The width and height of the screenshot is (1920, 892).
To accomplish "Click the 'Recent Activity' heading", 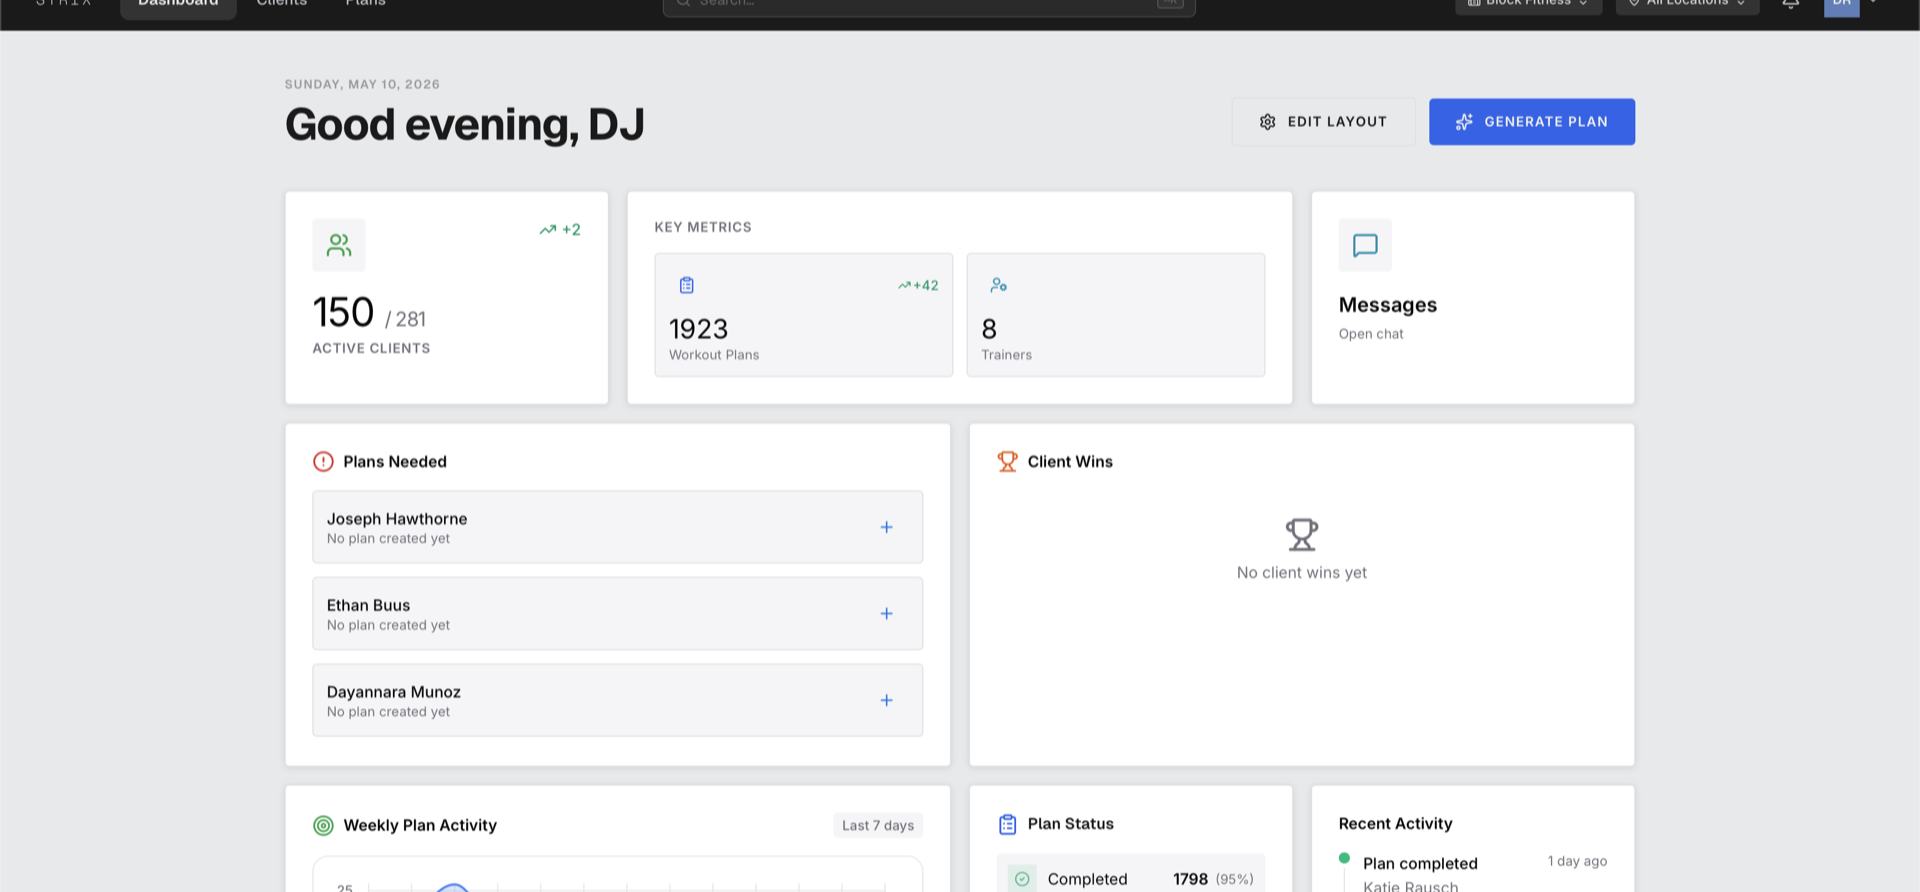I will pos(1395,824).
